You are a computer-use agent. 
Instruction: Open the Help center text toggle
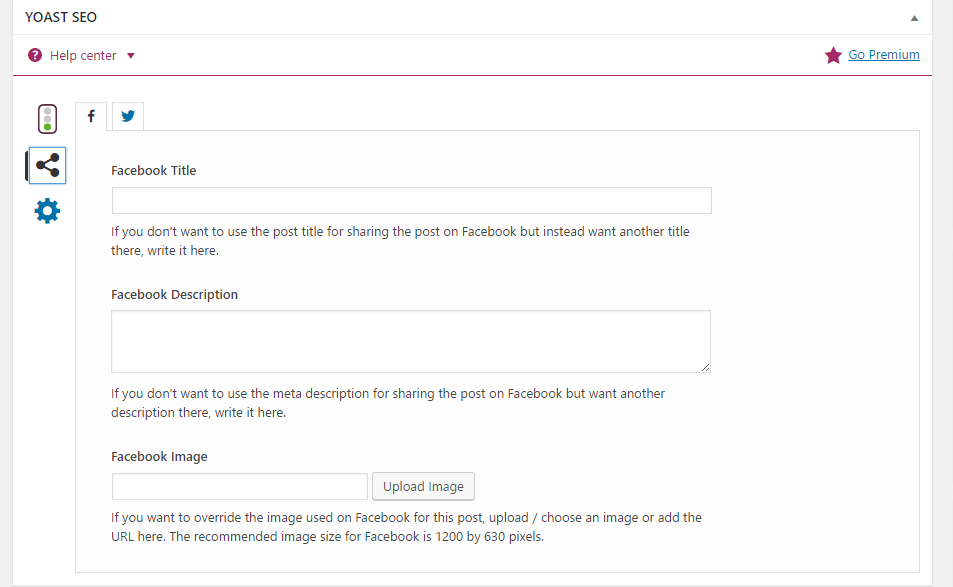[x=83, y=55]
